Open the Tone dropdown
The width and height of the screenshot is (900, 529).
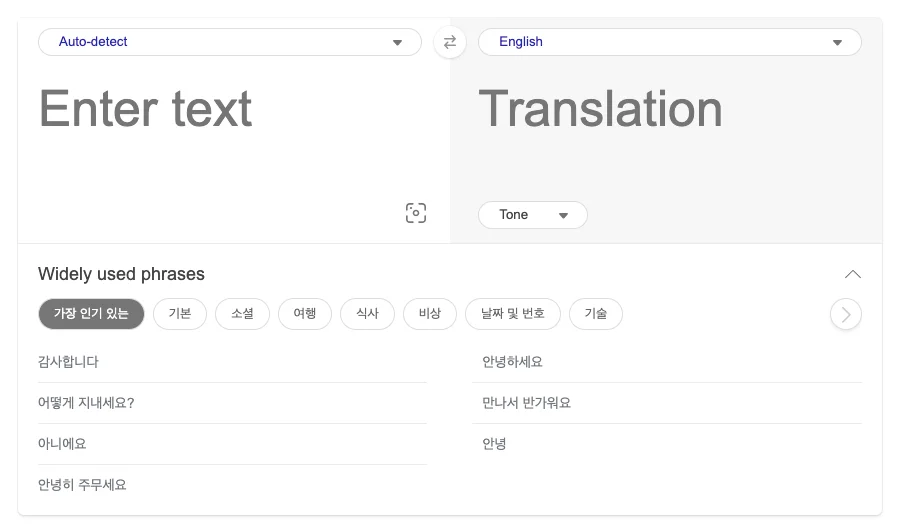[532, 215]
